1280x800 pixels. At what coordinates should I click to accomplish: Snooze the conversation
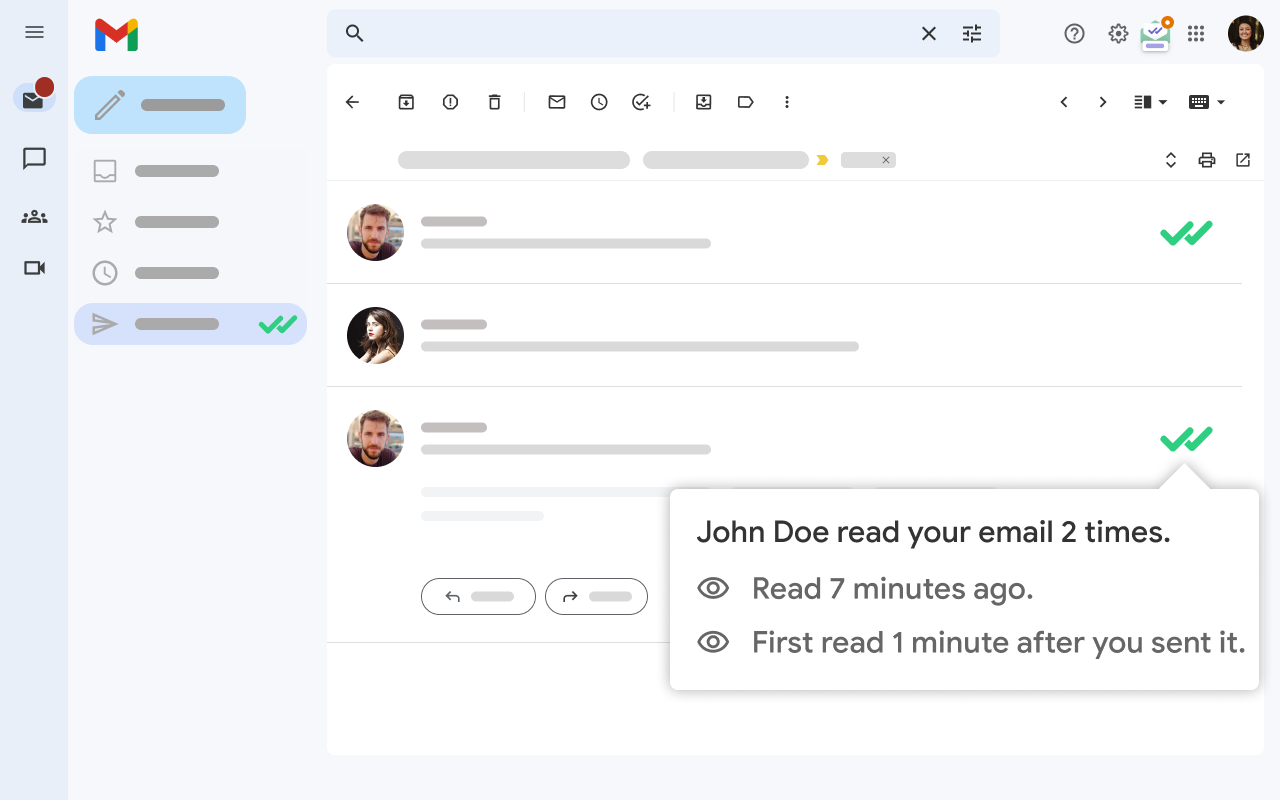[x=599, y=101]
